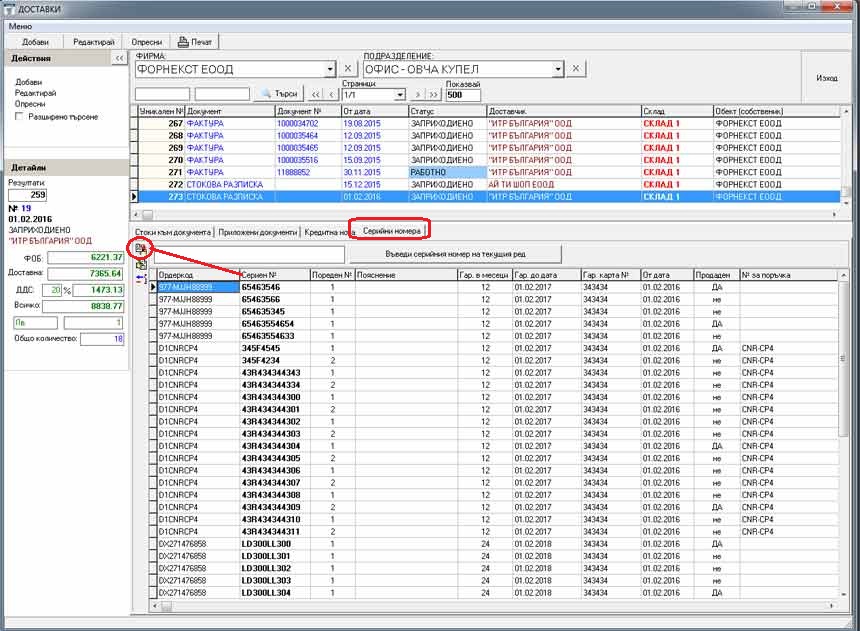Click the blue-red arrows icon by the serial table
The width and height of the screenshot is (860, 631).
(141, 279)
